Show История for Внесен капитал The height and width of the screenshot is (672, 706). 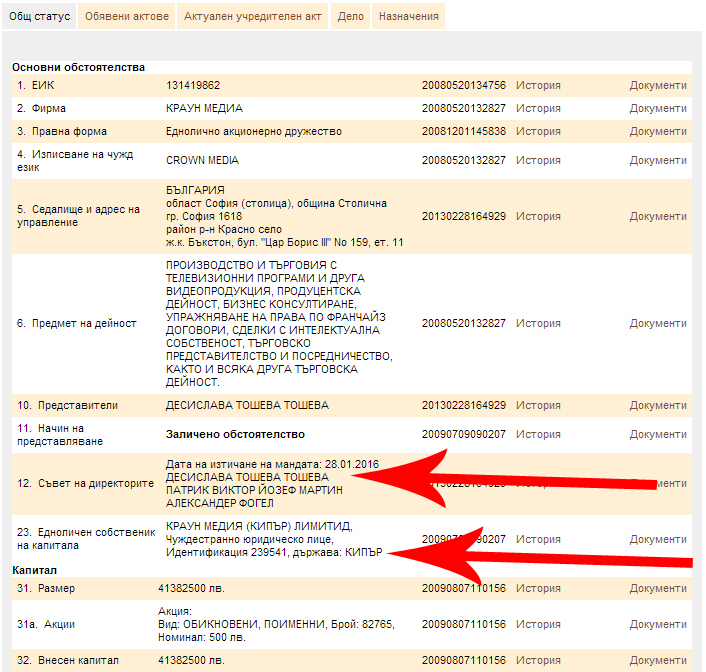(538, 660)
